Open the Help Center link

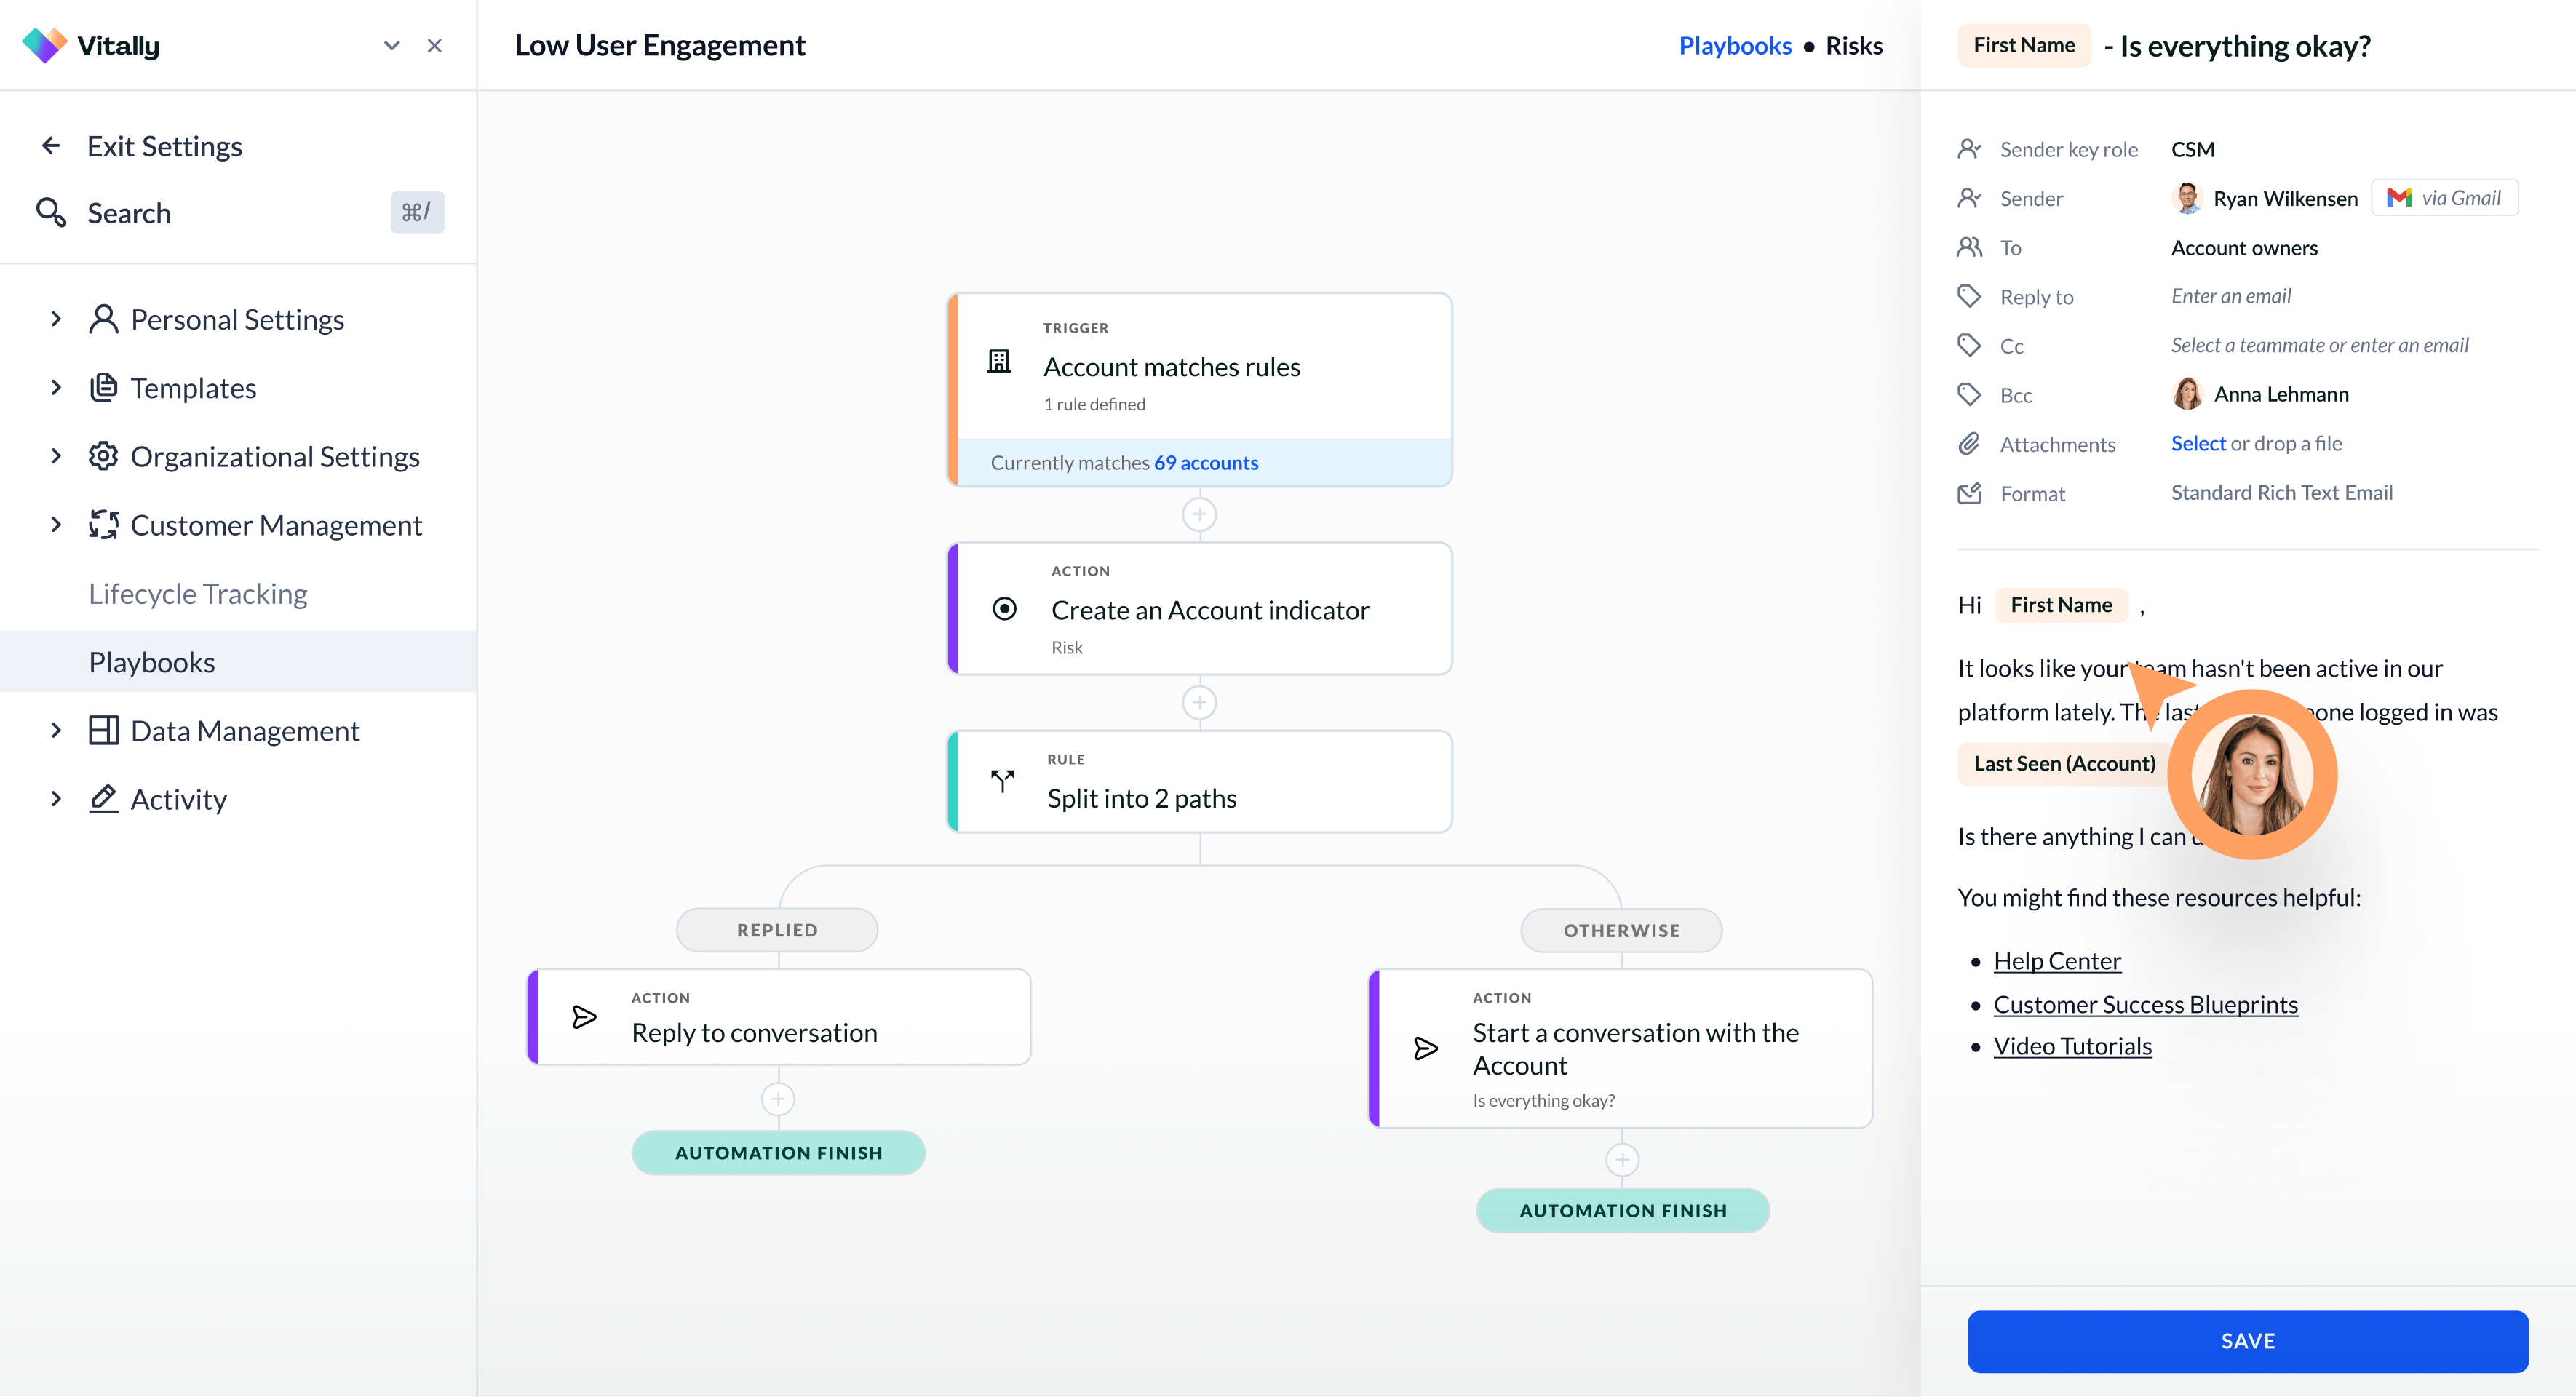[x=2057, y=961]
